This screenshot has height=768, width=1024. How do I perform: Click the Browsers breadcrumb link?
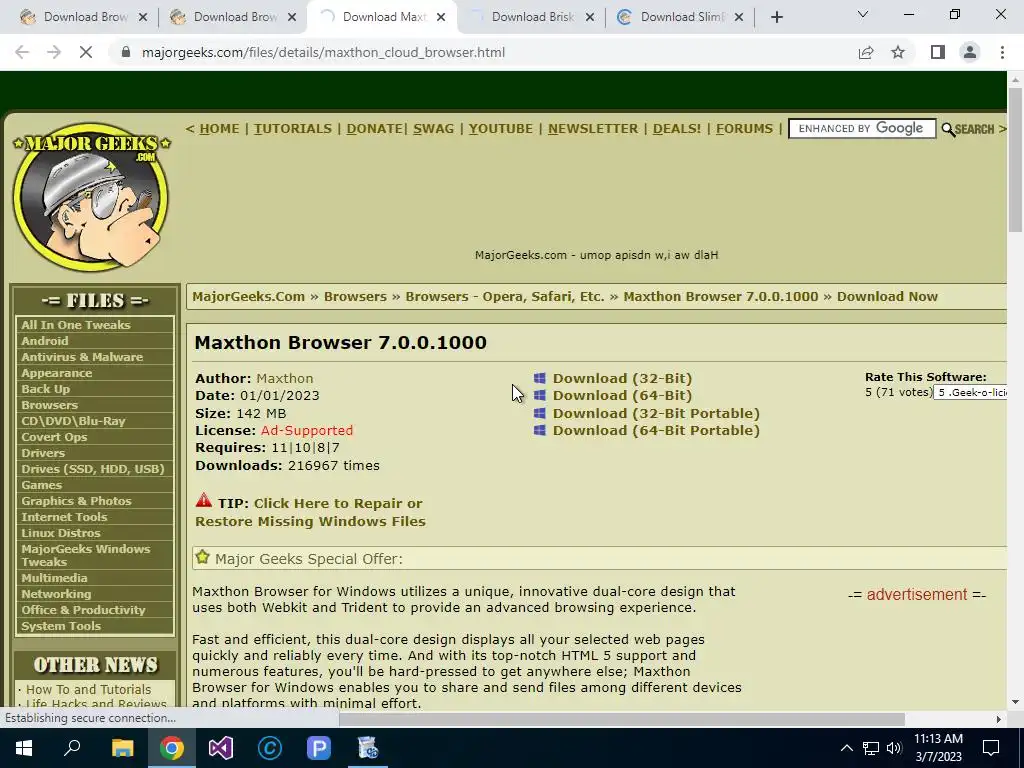tap(355, 296)
